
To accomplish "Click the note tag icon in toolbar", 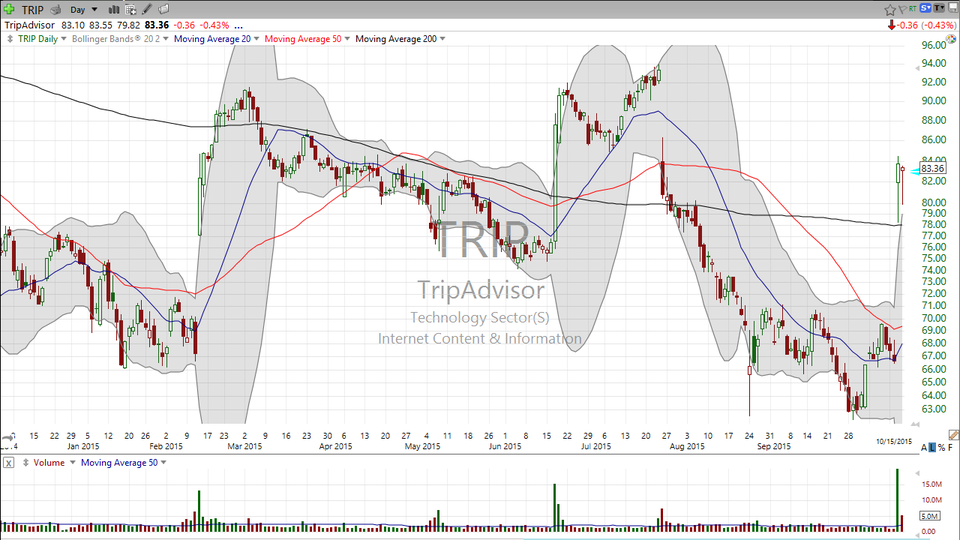I will click(163, 9).
